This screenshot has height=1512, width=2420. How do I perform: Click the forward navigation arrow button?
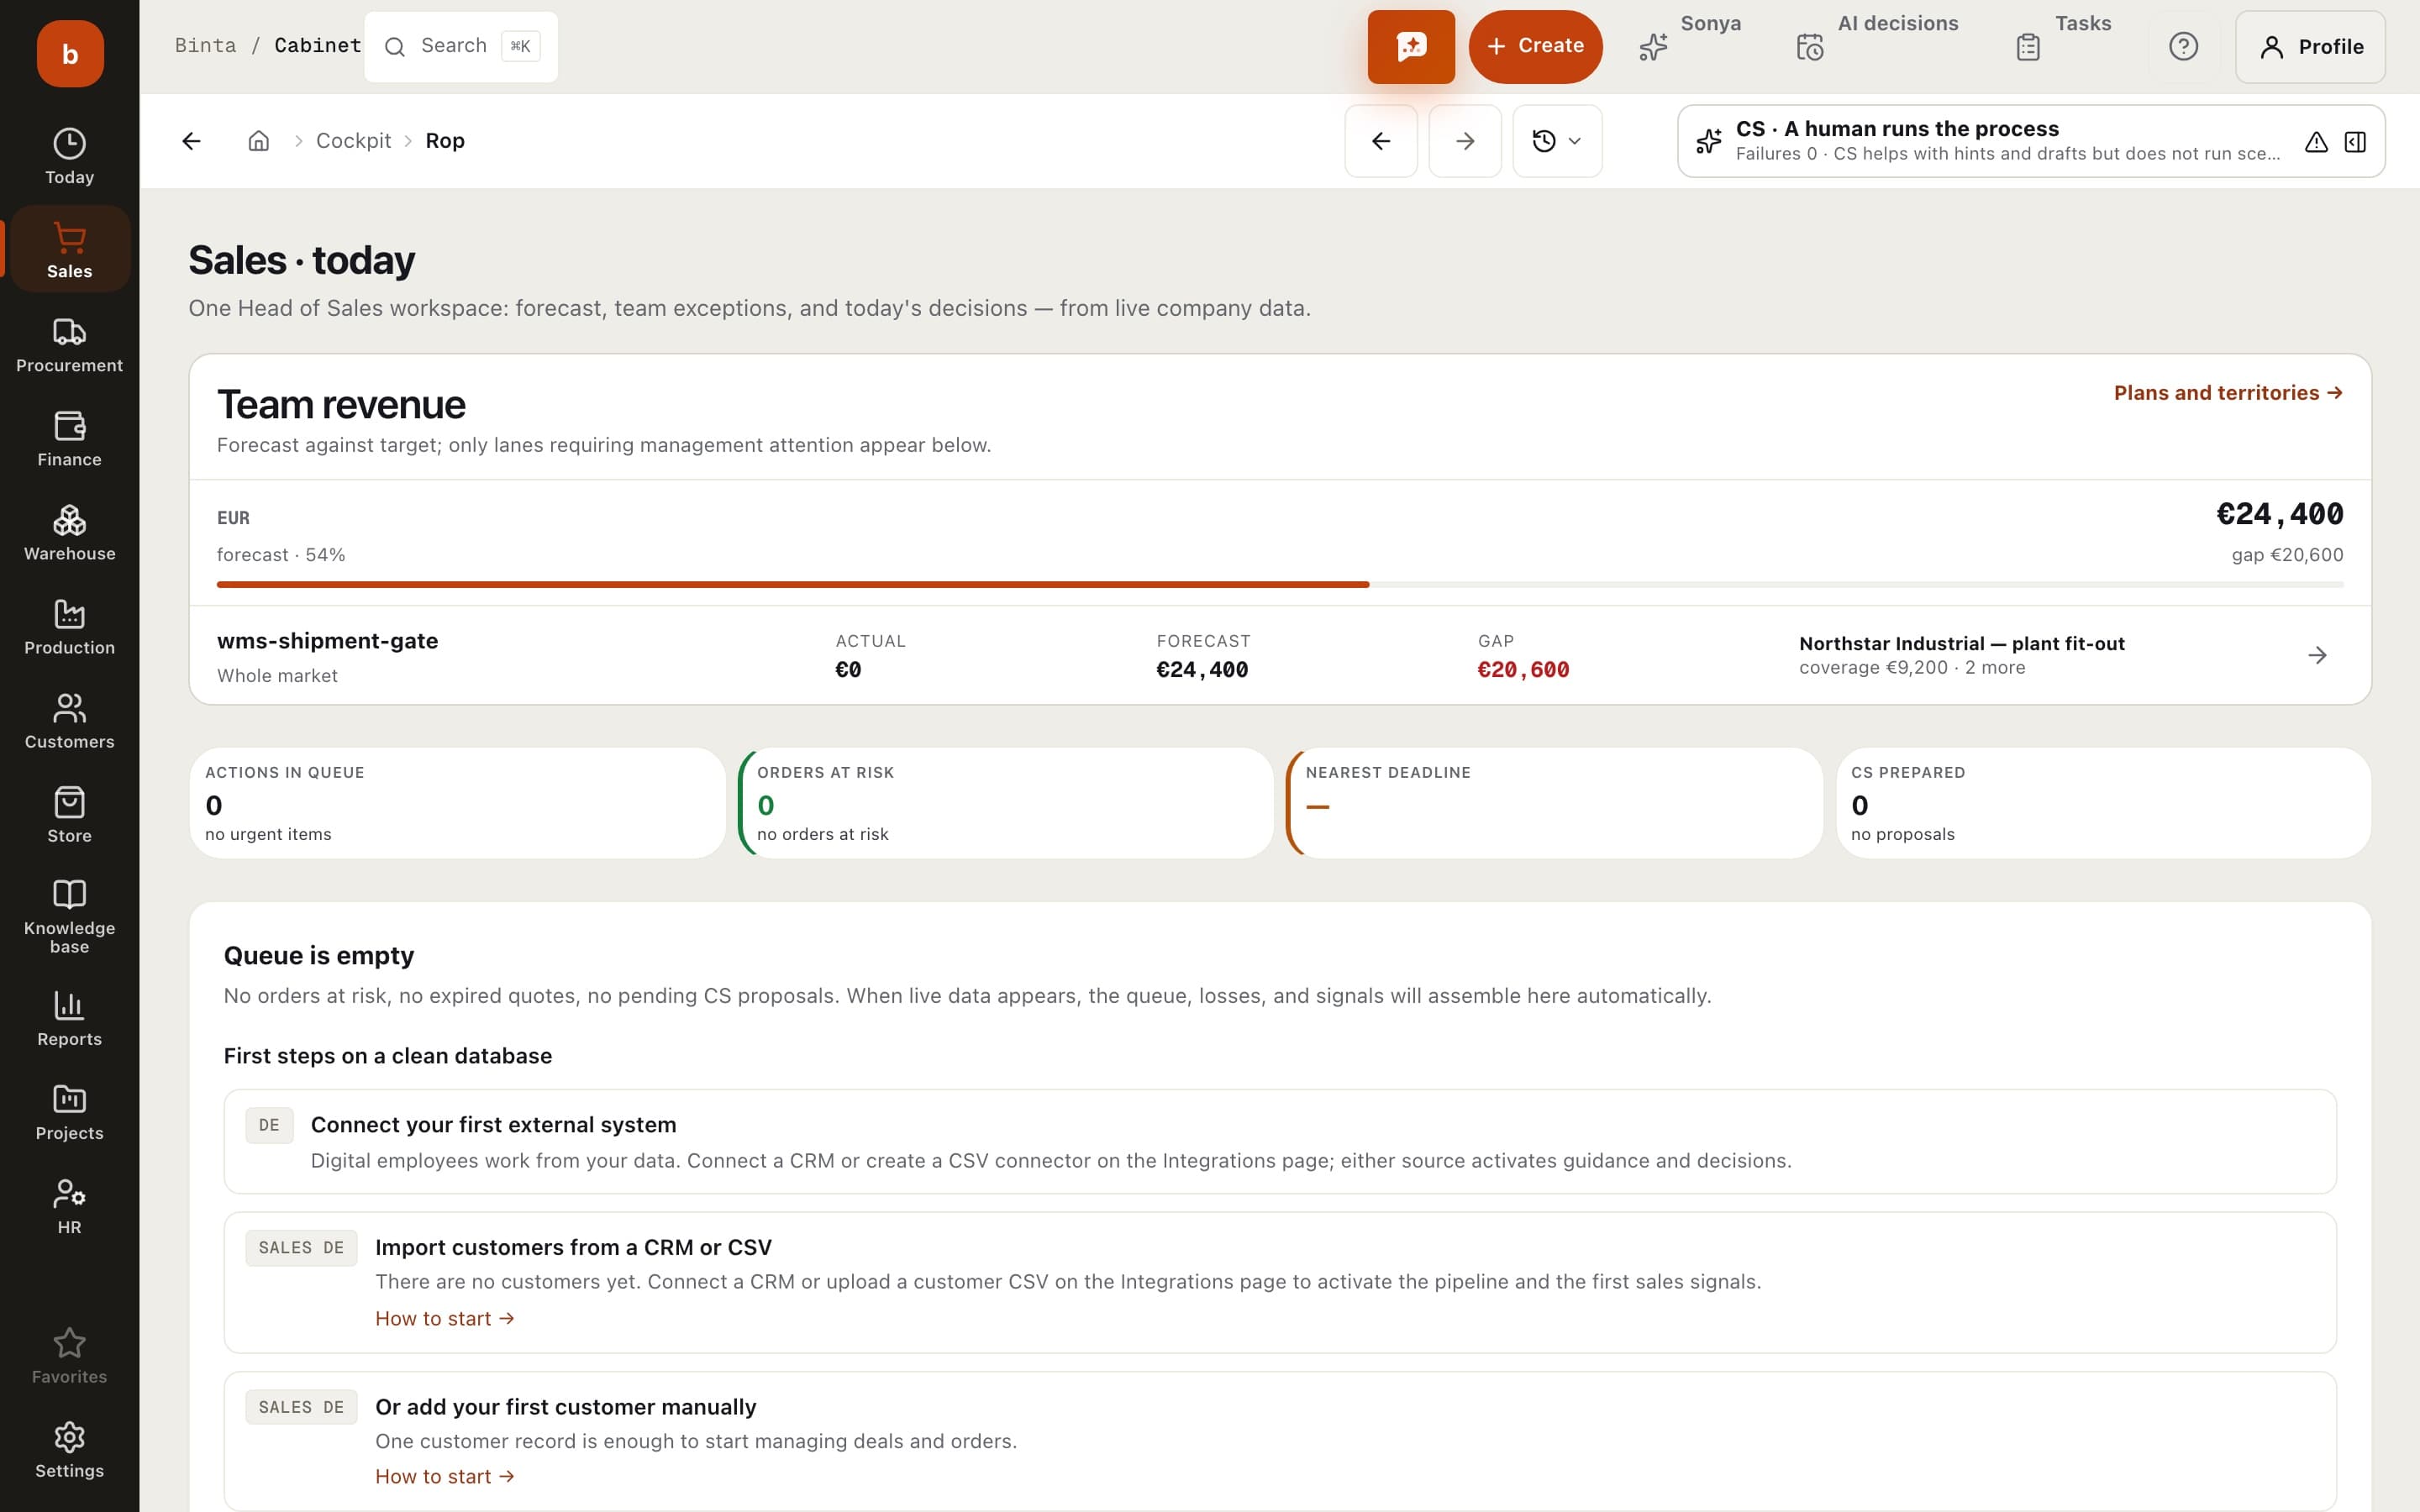[1465, 141]
